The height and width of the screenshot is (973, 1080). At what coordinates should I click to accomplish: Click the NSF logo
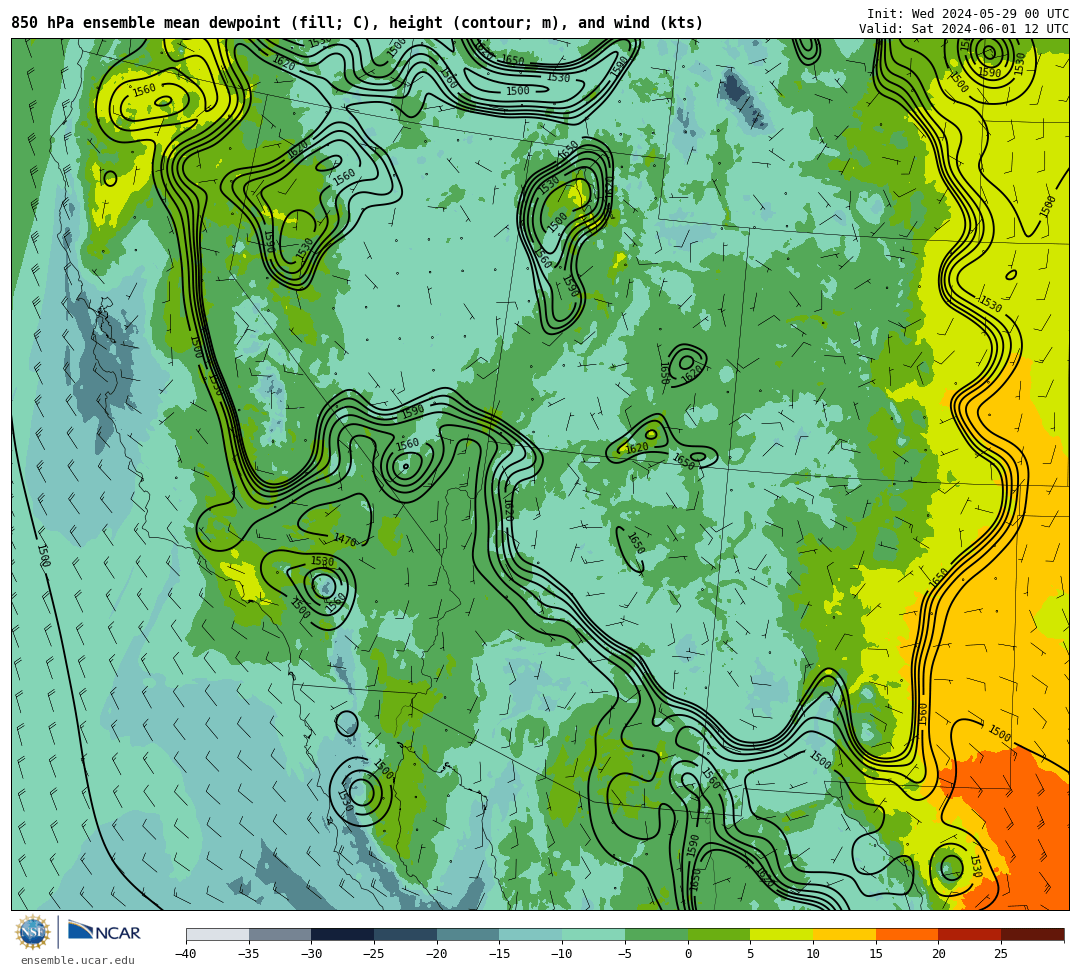[x=32, y=933]
